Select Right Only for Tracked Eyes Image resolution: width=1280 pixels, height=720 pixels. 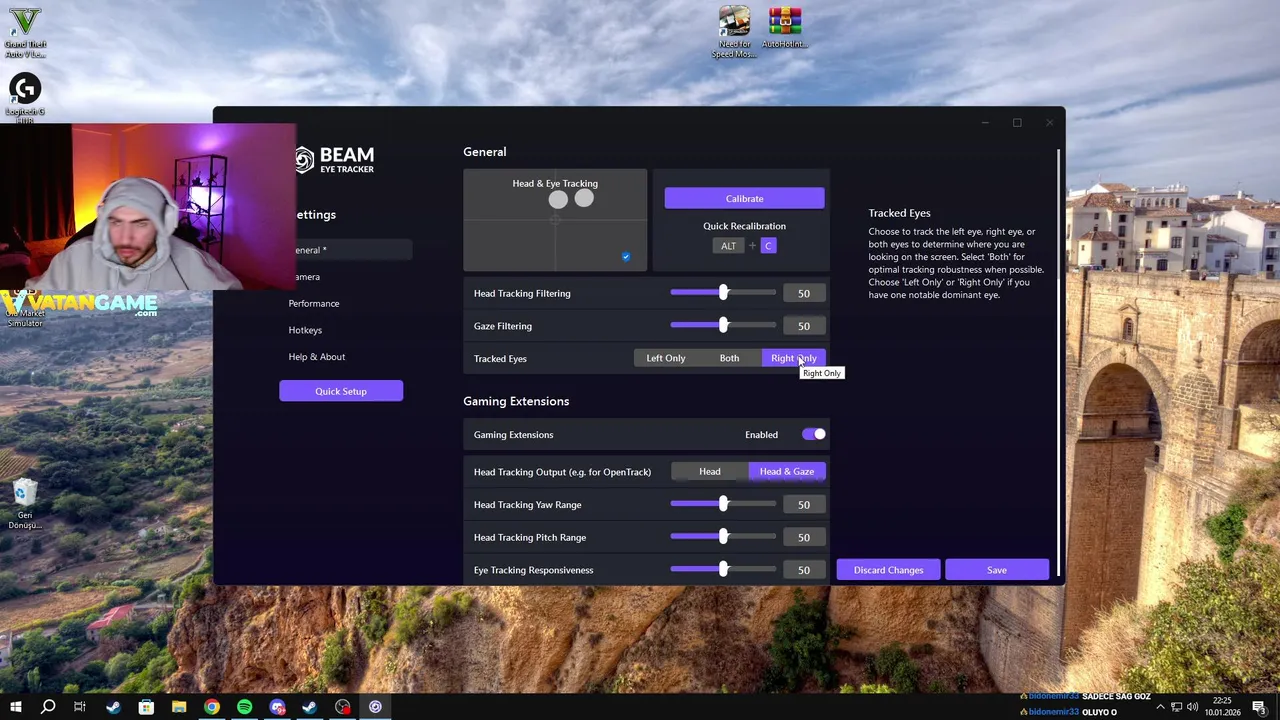793,358
